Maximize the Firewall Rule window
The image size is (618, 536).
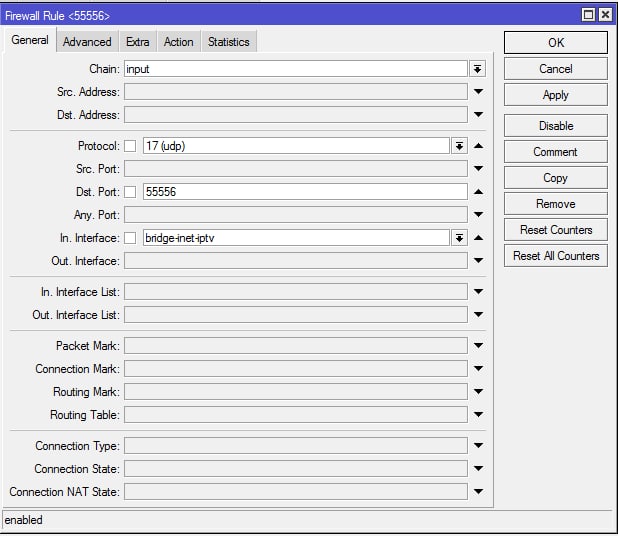tap(588, 15)
